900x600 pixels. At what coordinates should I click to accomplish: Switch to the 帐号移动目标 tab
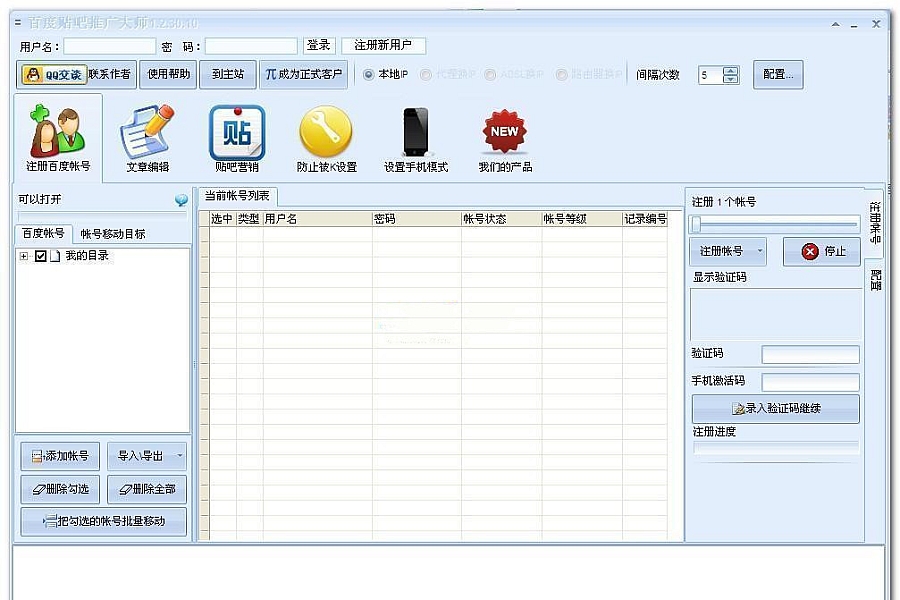coord(112,234)
